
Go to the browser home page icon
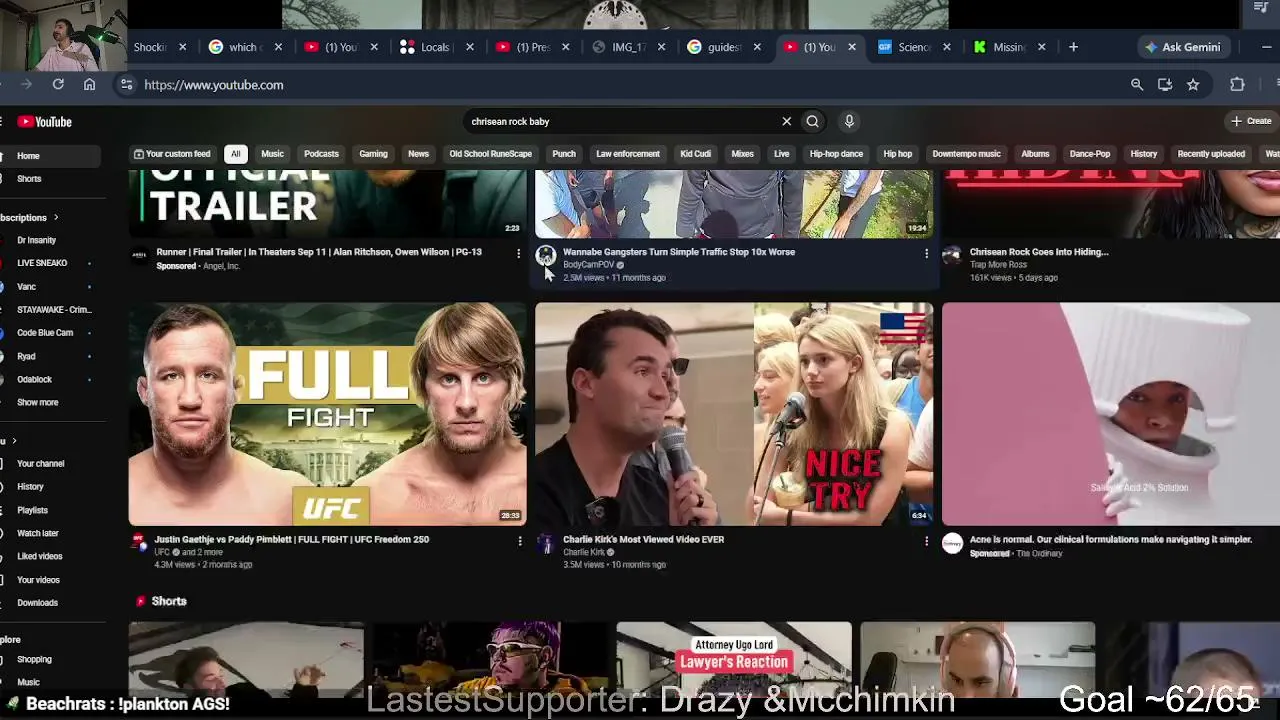tap(89, 85)
